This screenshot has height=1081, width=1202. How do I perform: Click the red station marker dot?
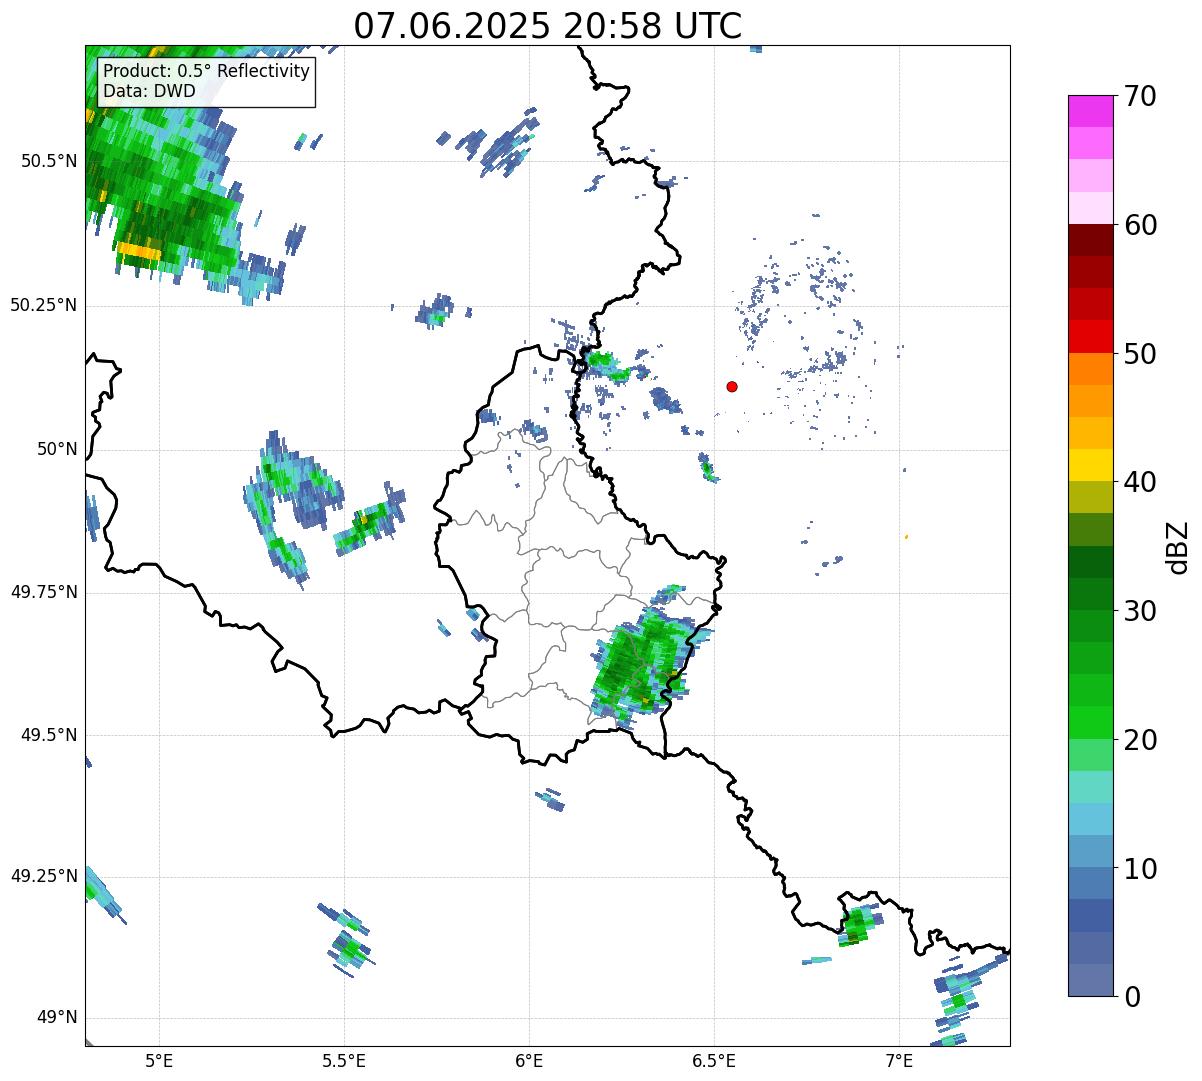[x=732, y=386]
